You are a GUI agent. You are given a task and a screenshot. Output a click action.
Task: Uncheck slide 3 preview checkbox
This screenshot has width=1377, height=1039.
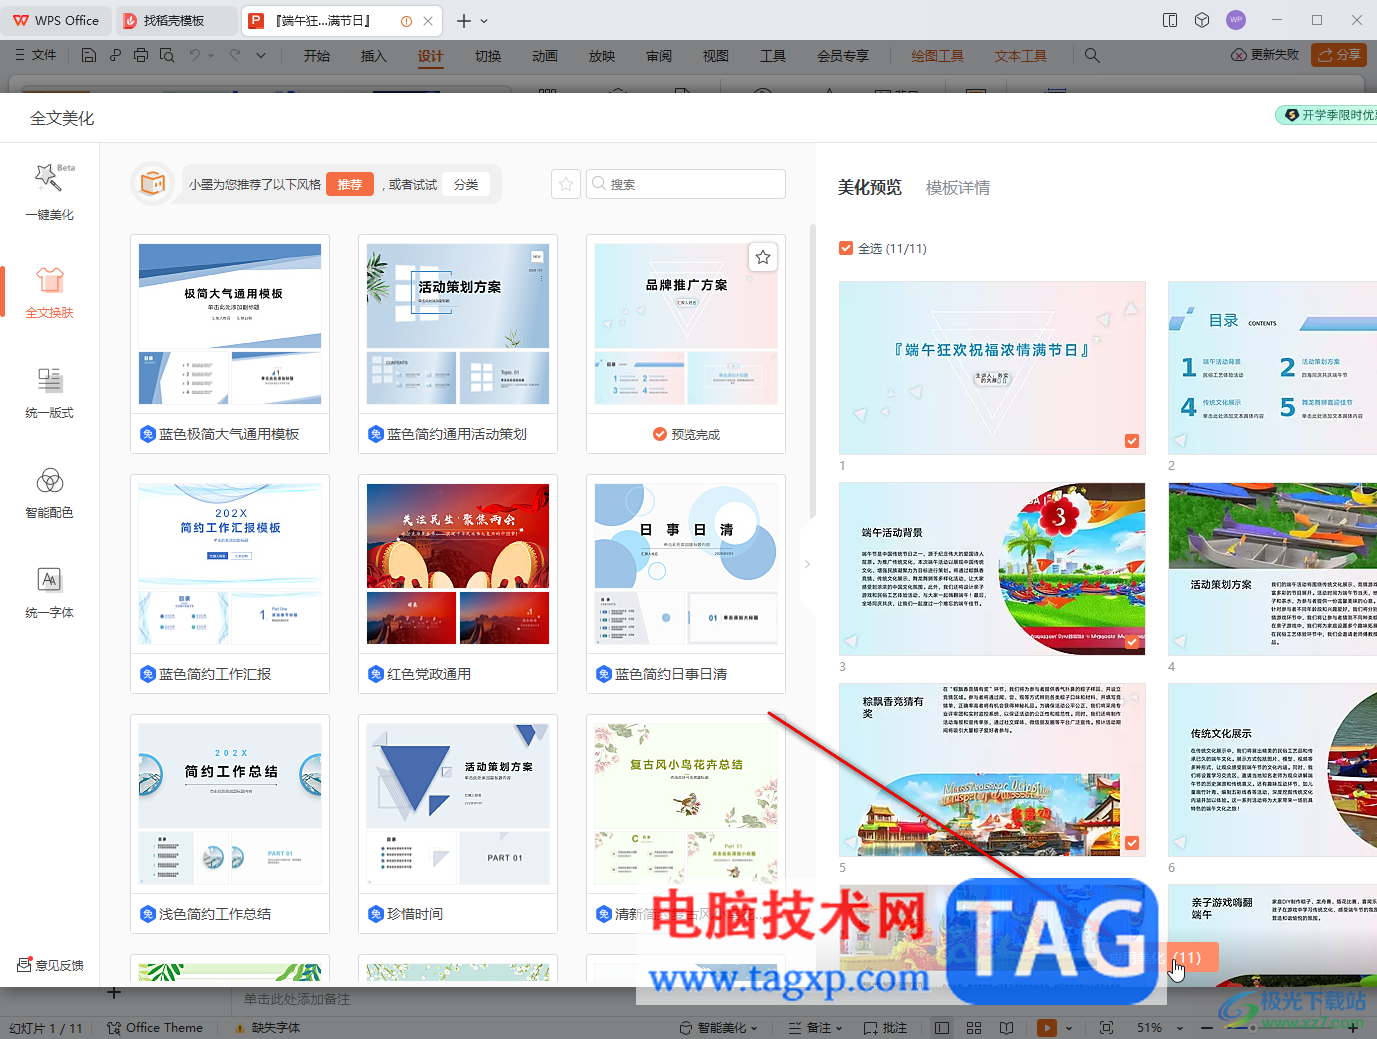coord(1132,642)
